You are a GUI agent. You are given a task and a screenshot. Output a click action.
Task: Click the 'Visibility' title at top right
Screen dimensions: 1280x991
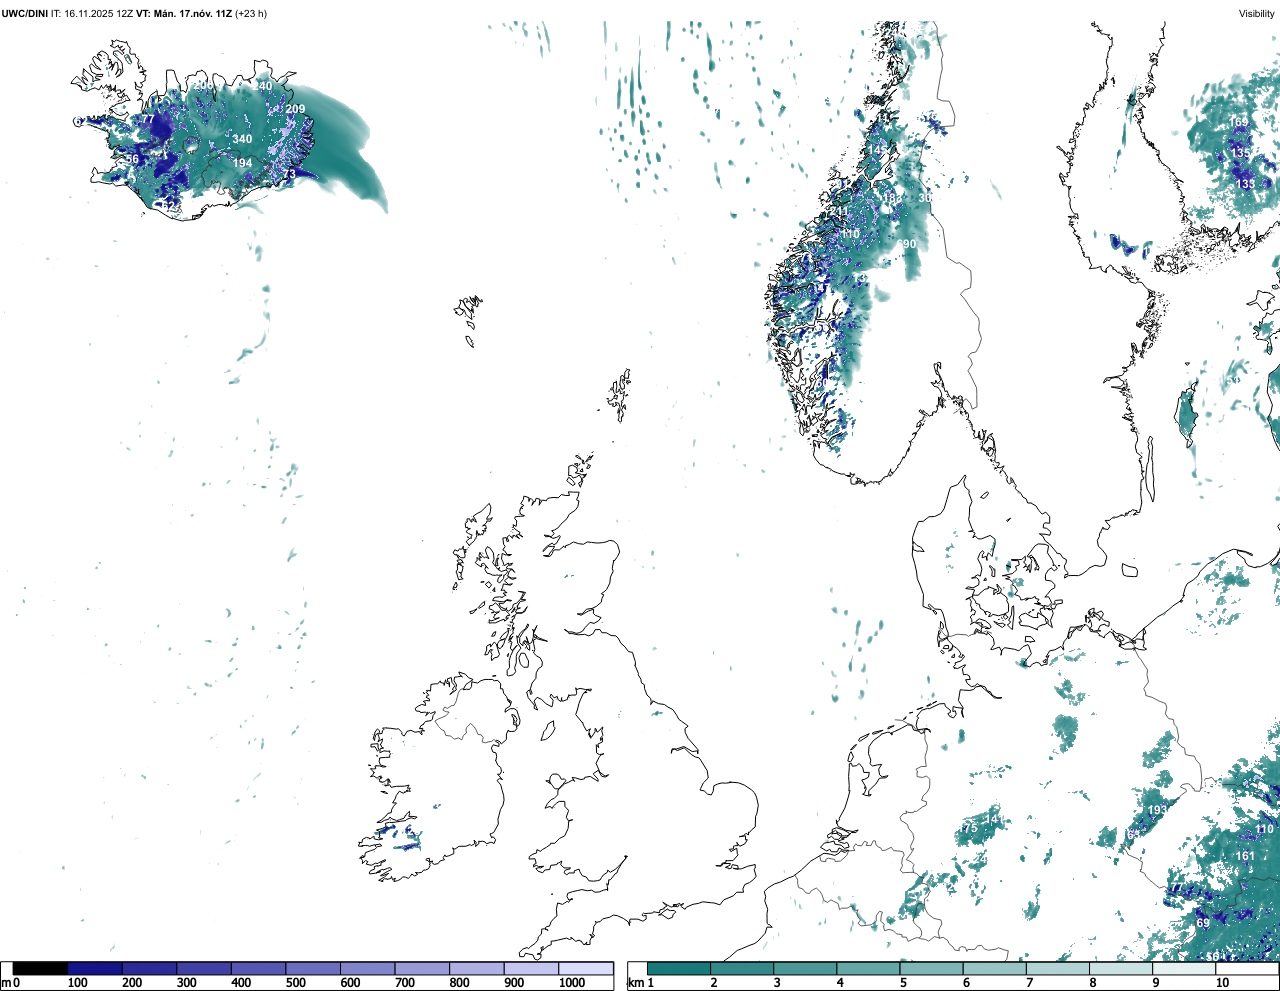coord(1257,13)
